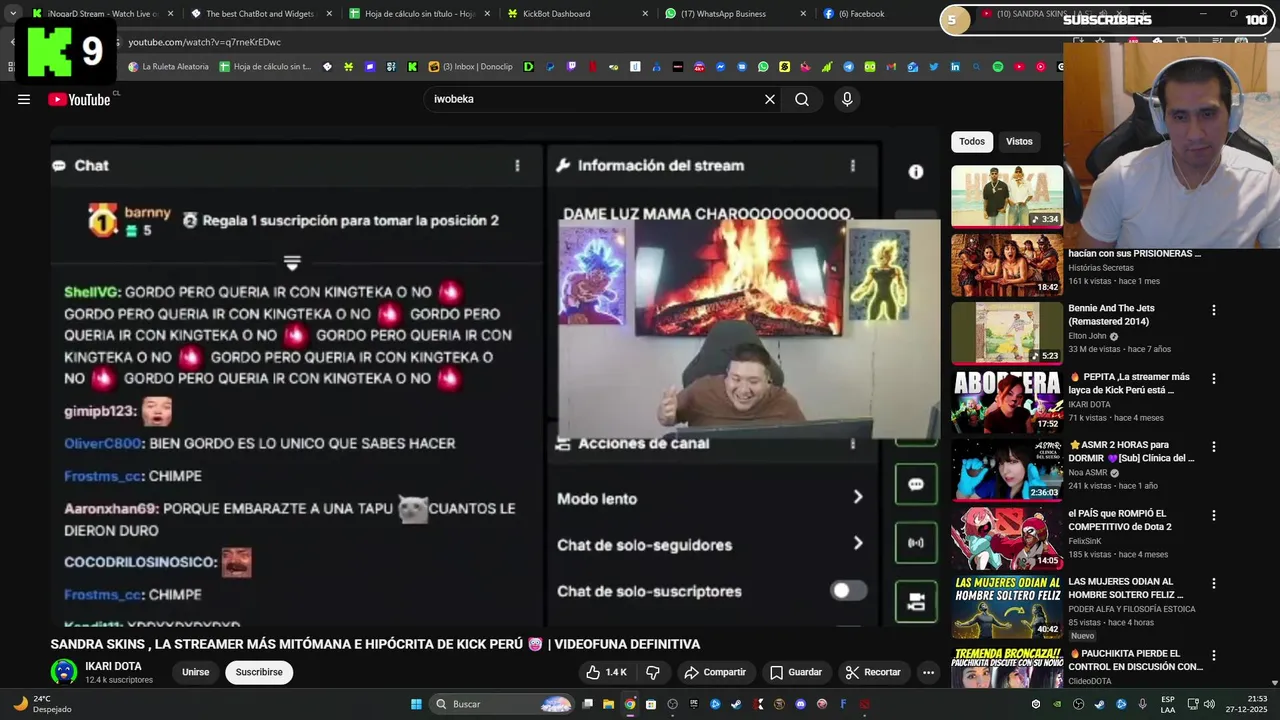This screenshot has height=720, width=1280.
Task: Open options for PEPITA streamer video
Action: [x=1214, y=379]
